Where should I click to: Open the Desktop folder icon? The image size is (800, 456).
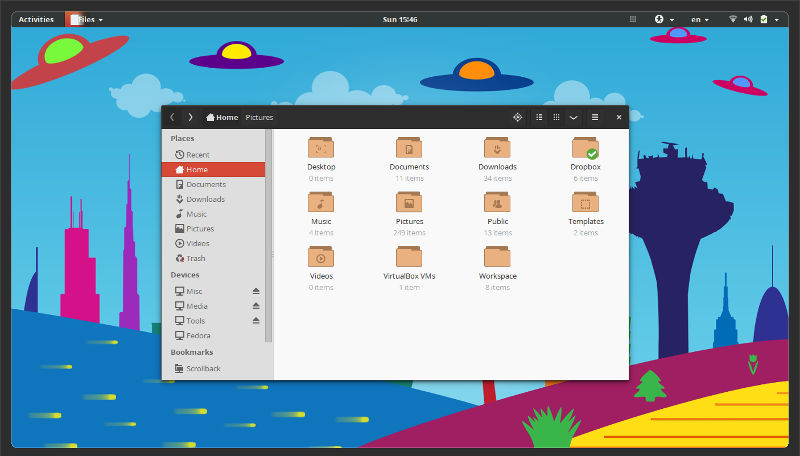click(x=321, y=147)
